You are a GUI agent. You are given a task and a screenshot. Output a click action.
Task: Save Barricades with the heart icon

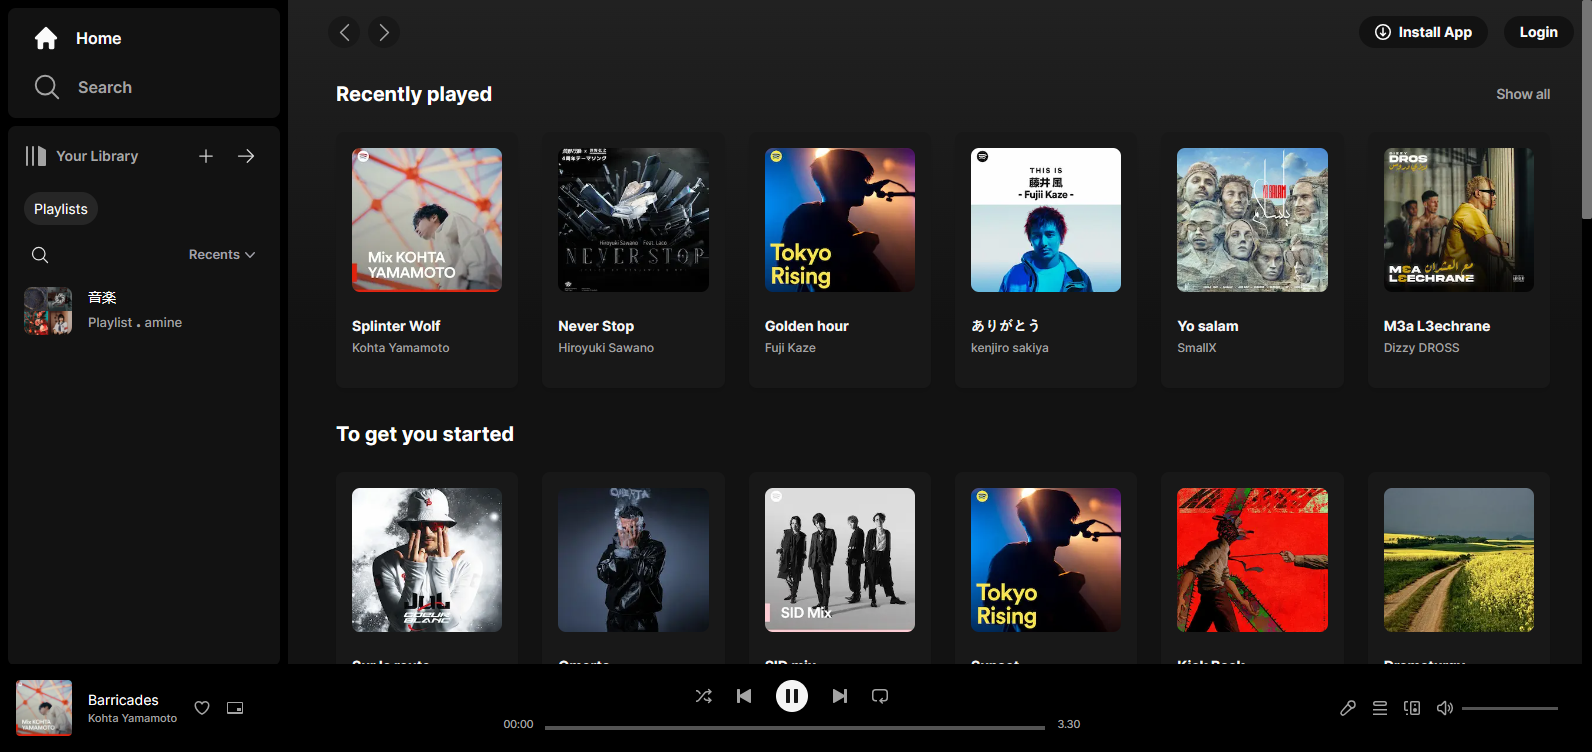point(202,708)
